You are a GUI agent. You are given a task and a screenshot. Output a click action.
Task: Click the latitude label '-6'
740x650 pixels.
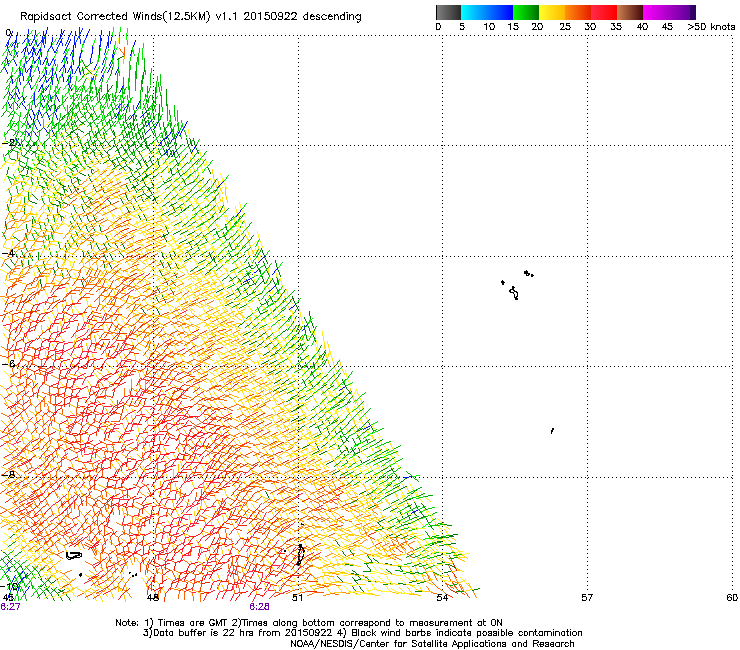[x=9, y=363]
